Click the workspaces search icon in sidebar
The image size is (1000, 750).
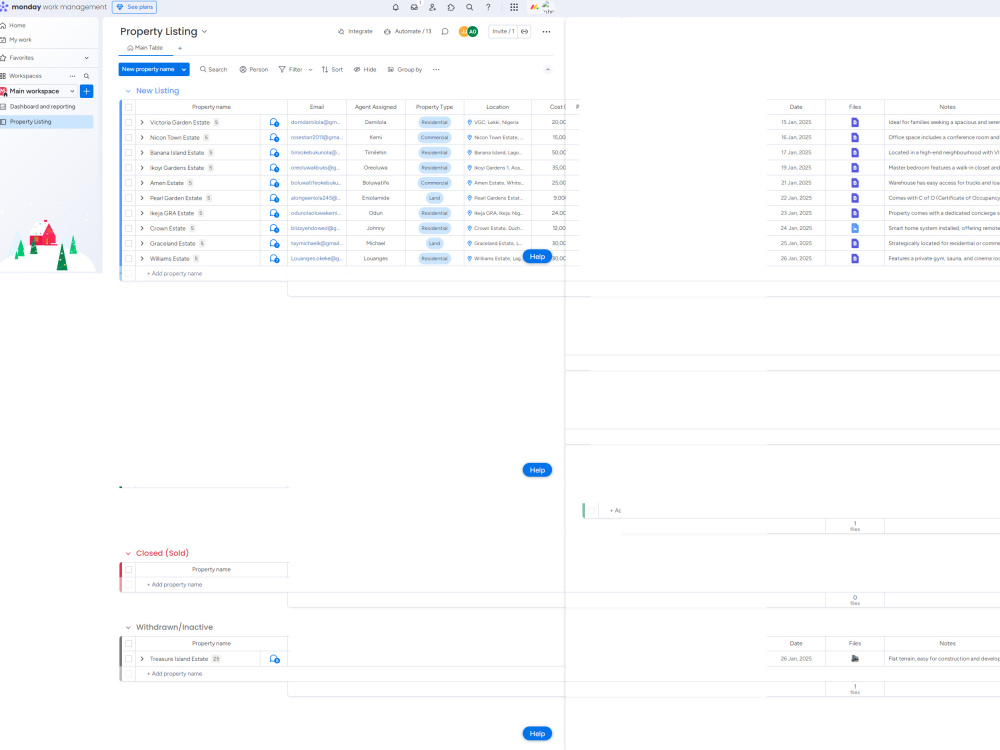(x=87, y=76)
